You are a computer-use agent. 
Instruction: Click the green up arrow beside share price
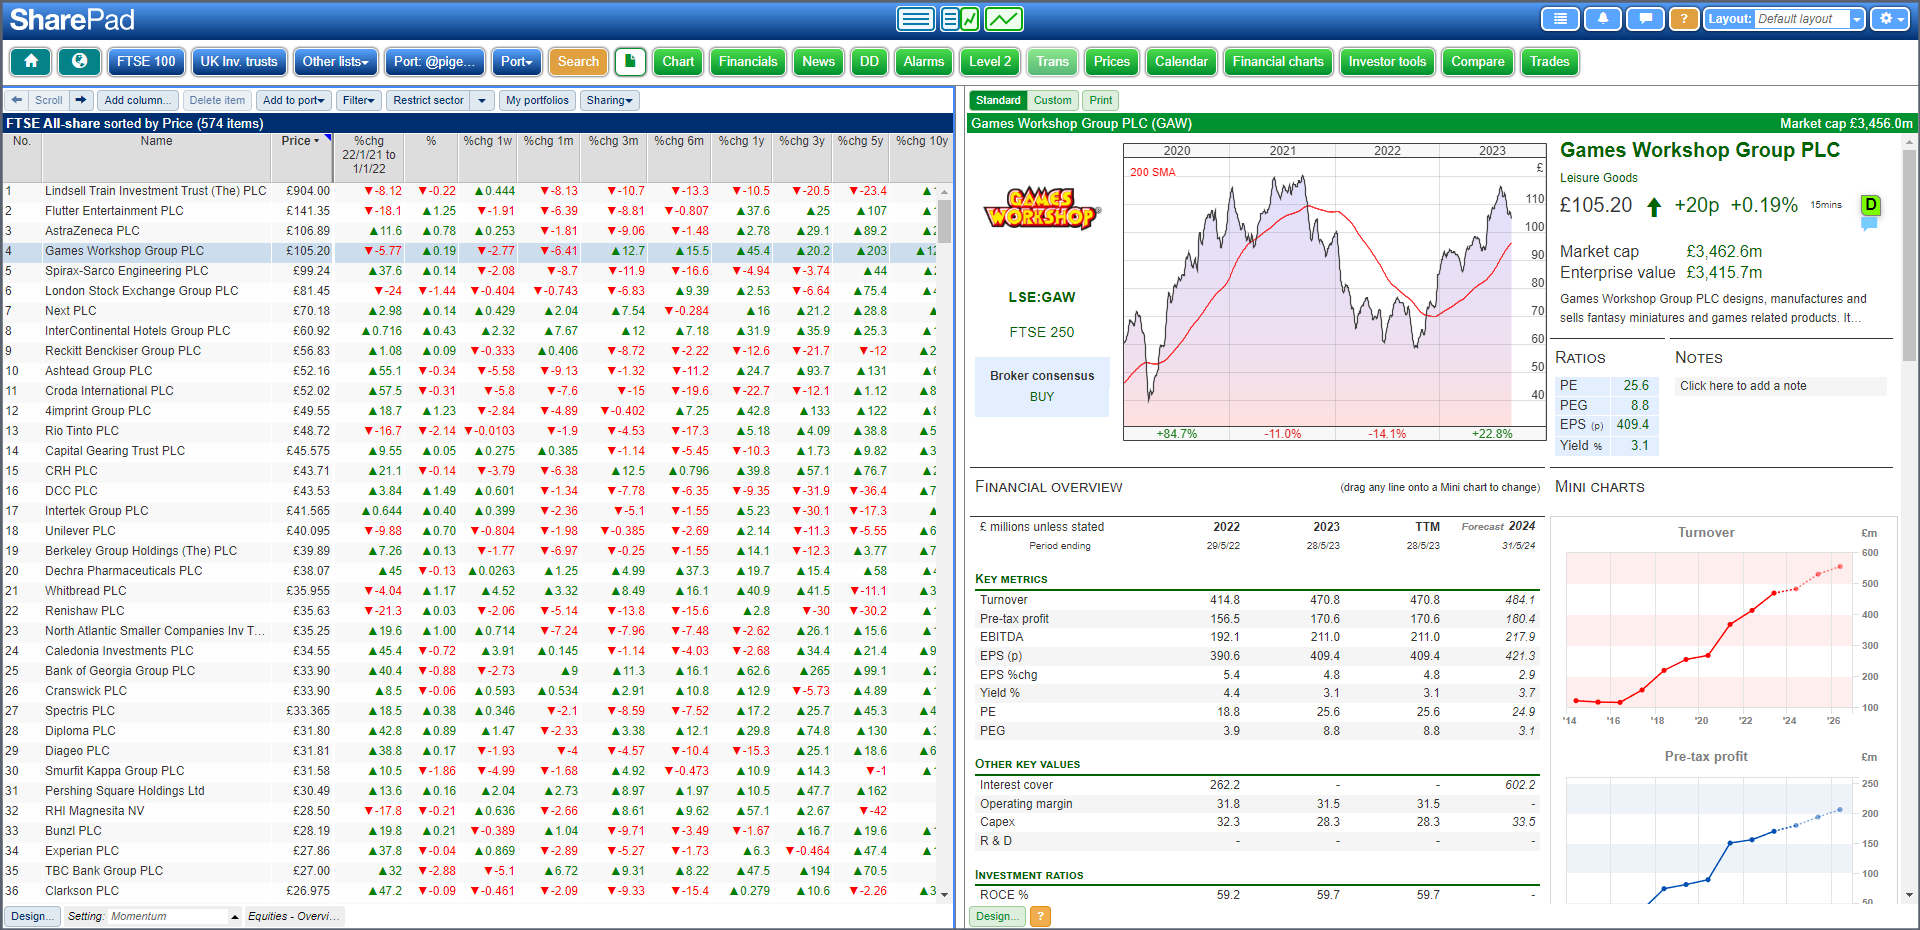[1654, 206]
